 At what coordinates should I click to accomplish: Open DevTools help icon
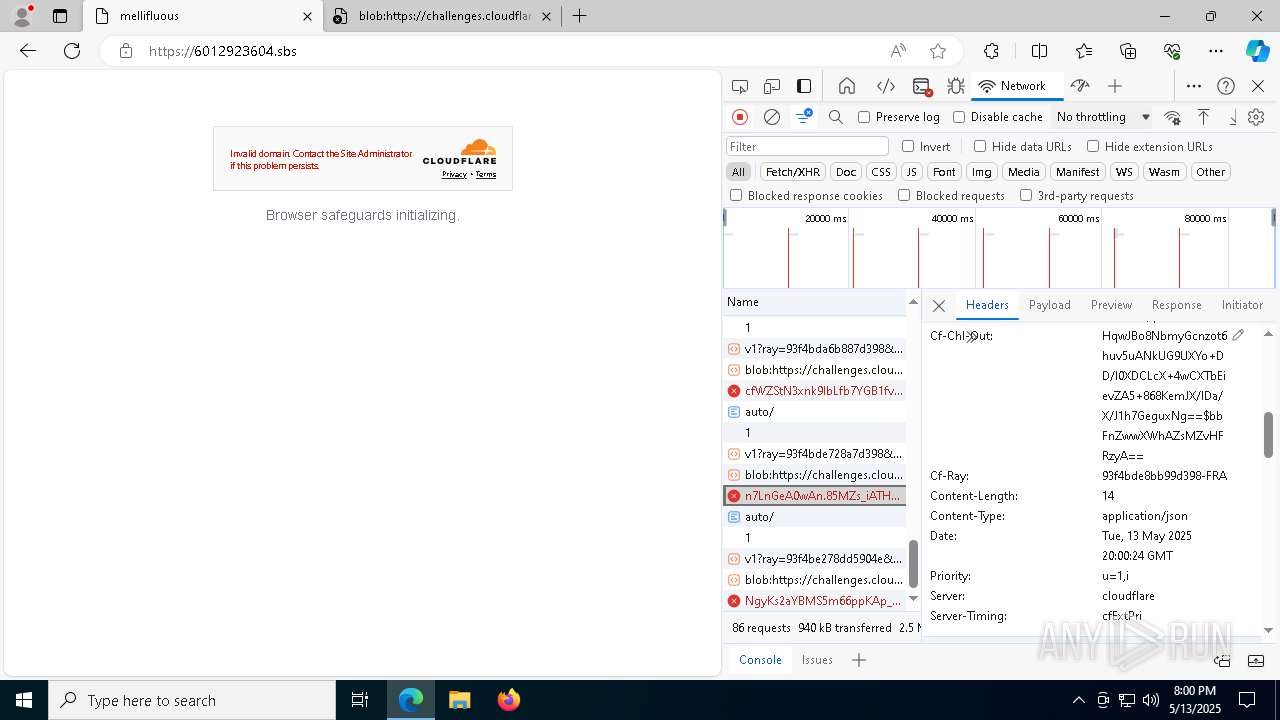coord(1226,86)
